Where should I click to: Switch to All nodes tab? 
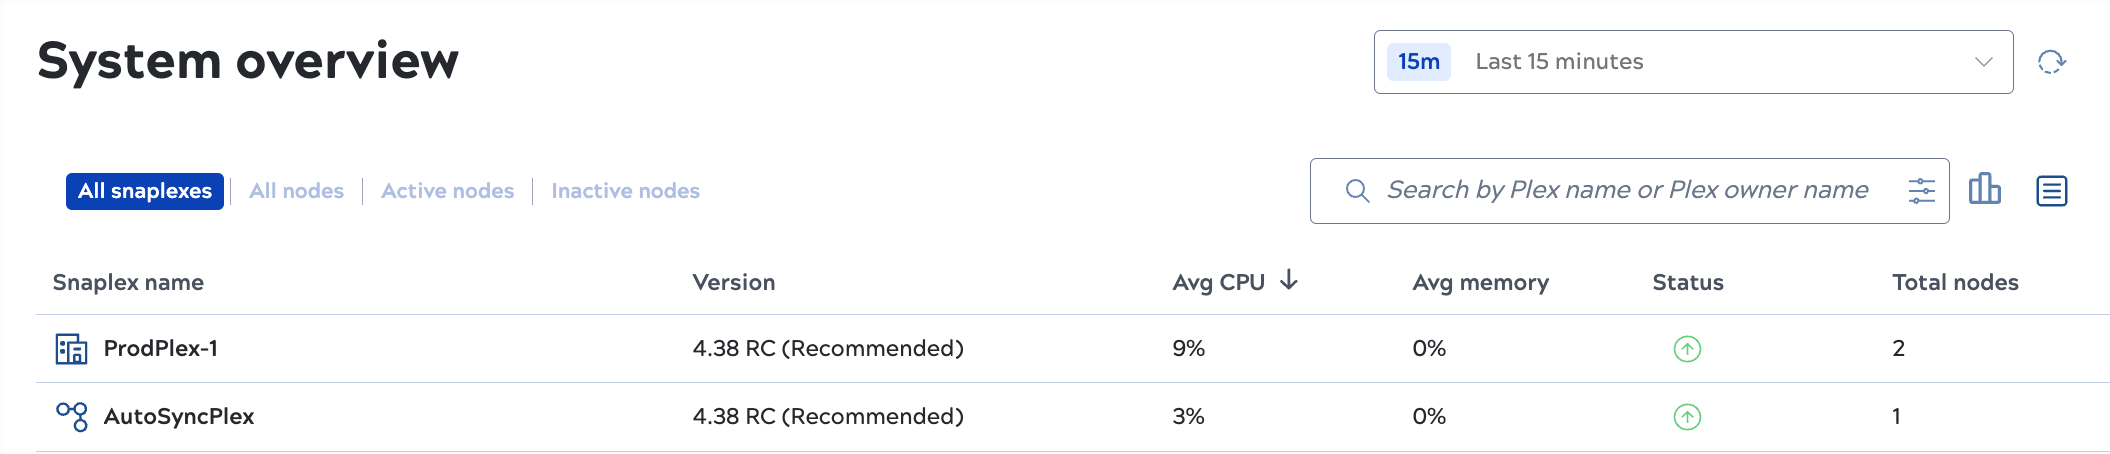coord(297,191)
